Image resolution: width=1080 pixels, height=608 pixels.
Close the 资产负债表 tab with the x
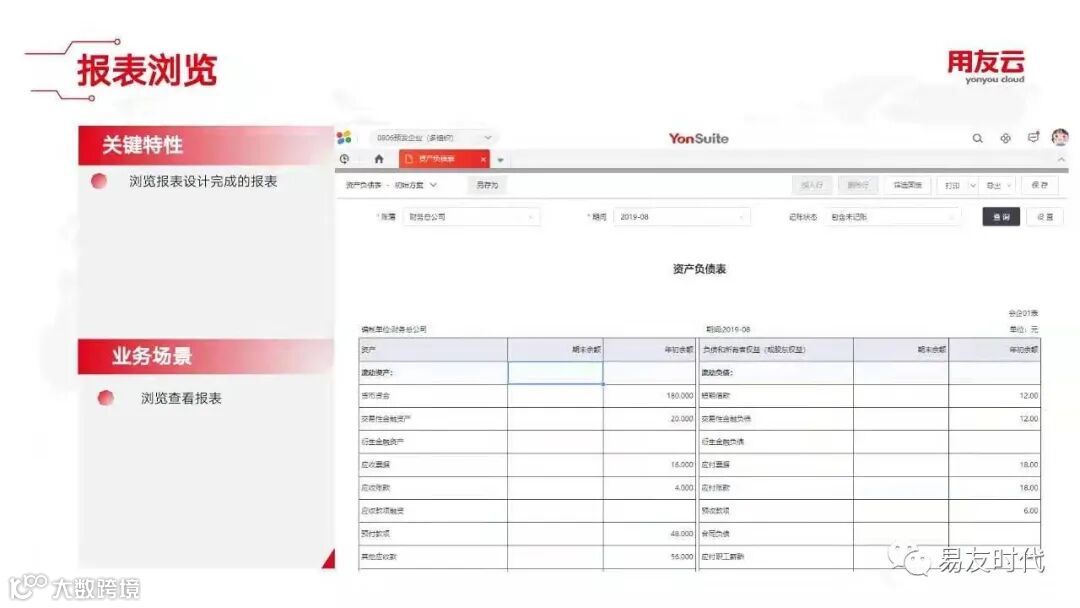[483, 160]
